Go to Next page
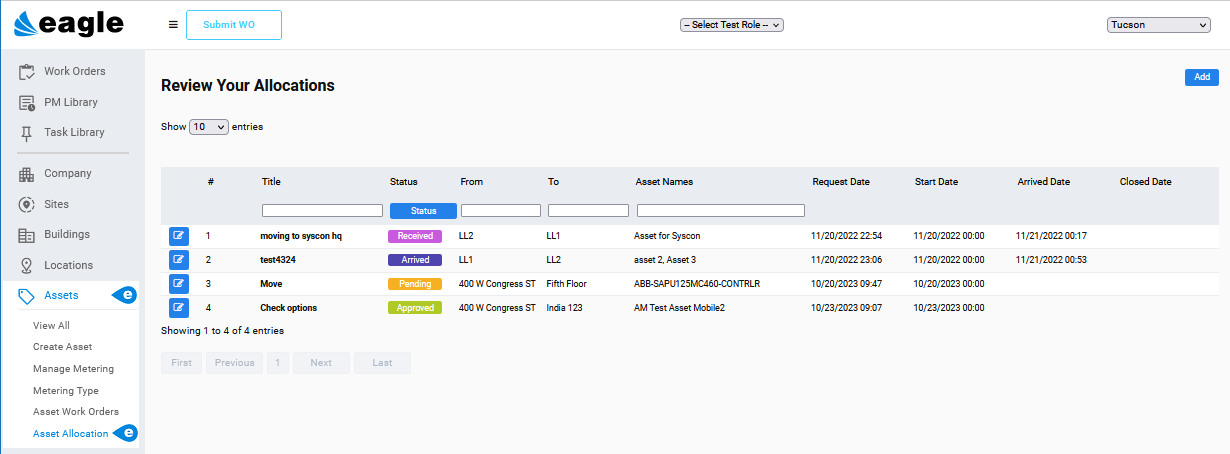Screen dimensions: 1230x454 tap(321, 363)
